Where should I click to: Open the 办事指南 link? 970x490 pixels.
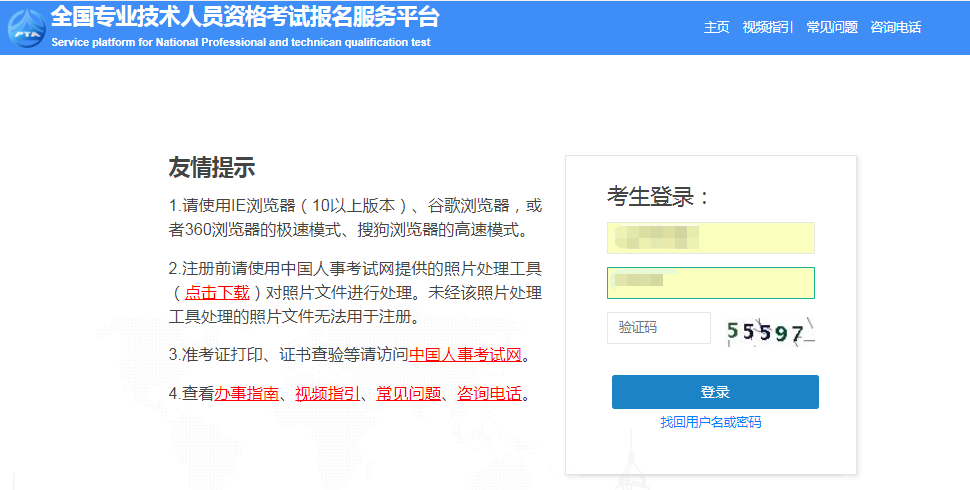tap(246, 393)
